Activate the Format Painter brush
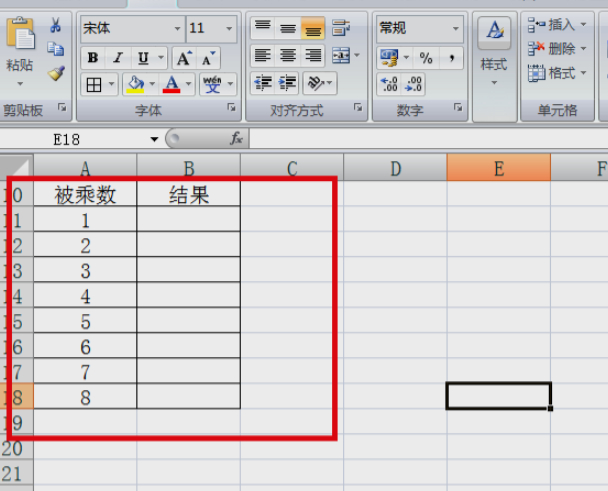608x491 pixels. (56, 73)
